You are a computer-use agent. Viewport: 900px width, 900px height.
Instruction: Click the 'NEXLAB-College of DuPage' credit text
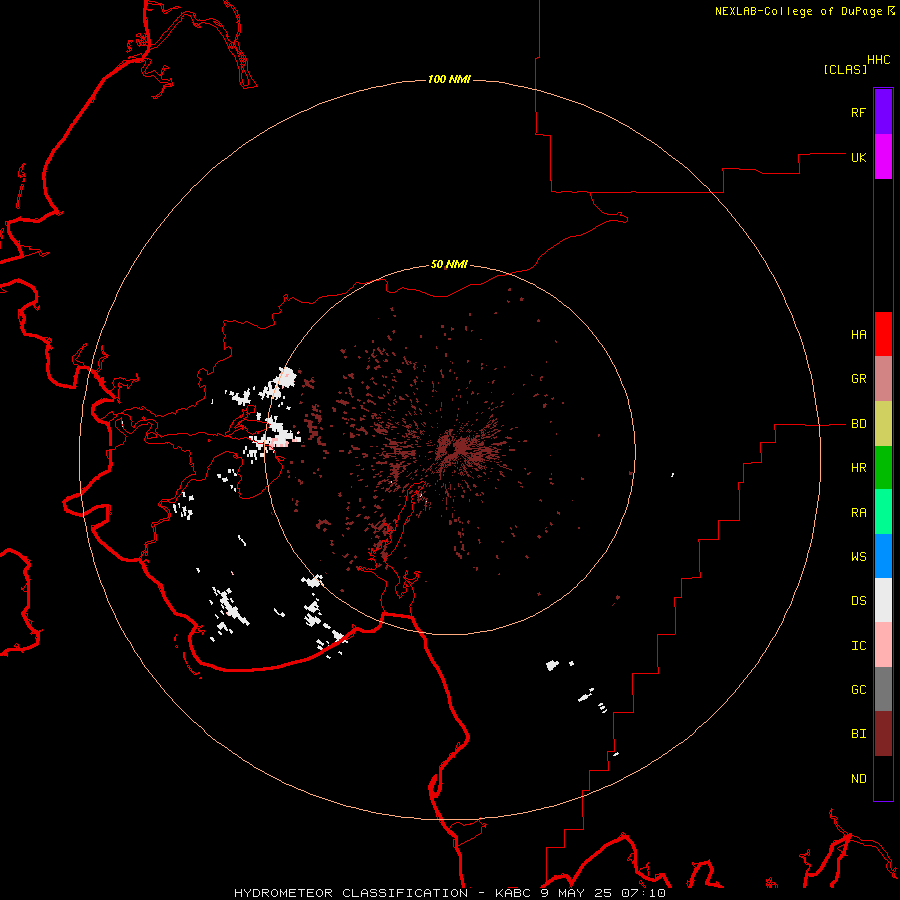798,11
